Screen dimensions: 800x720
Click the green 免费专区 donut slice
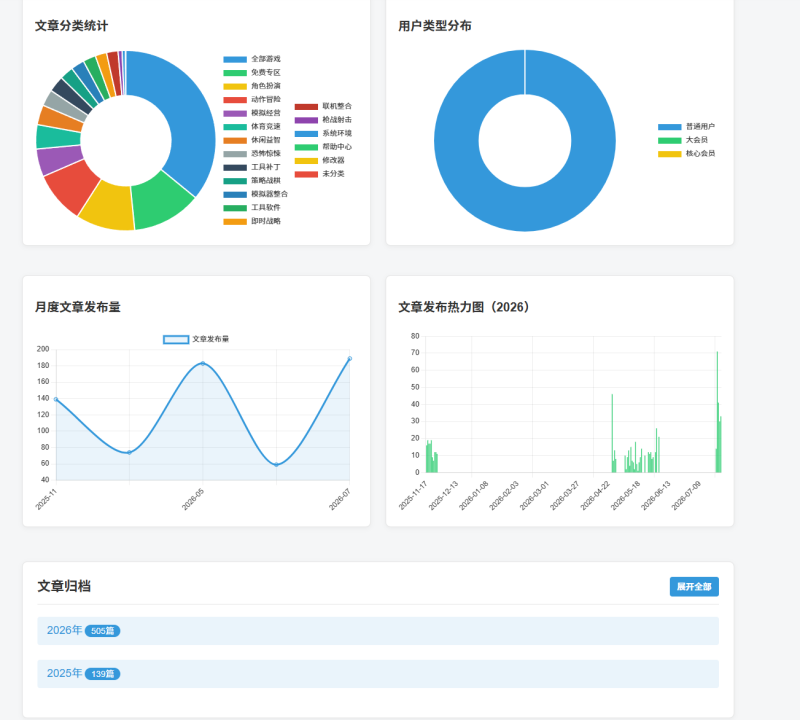click(162, 202)
